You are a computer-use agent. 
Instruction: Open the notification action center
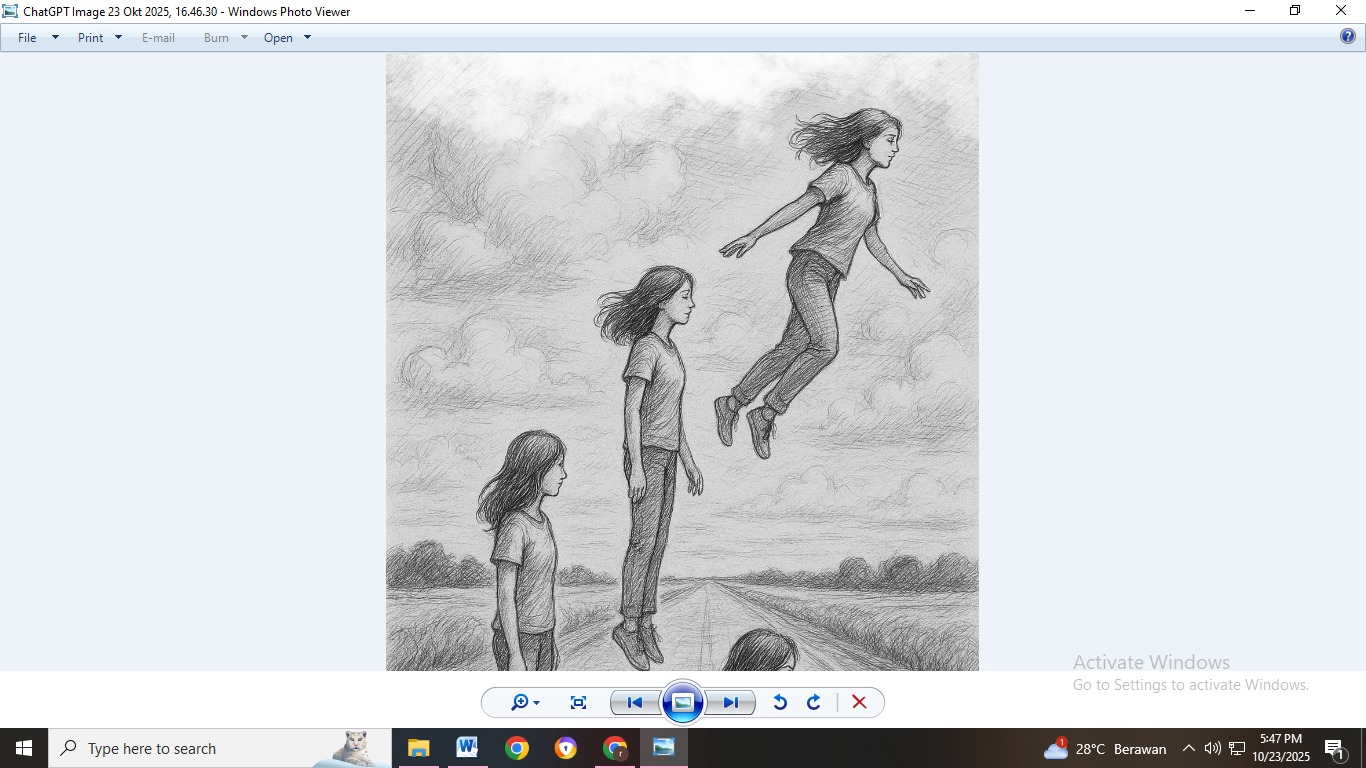tap(1334, 748)
